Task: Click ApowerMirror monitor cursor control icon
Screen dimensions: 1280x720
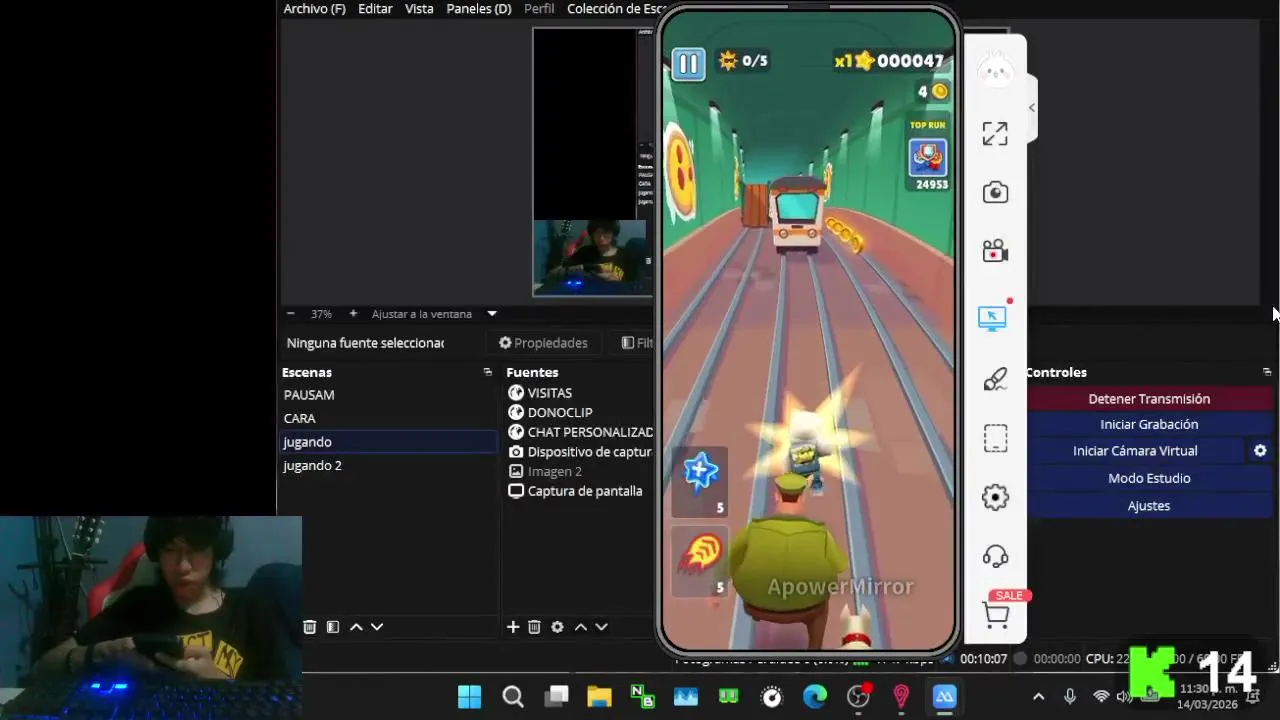Action: pos(992,319)
